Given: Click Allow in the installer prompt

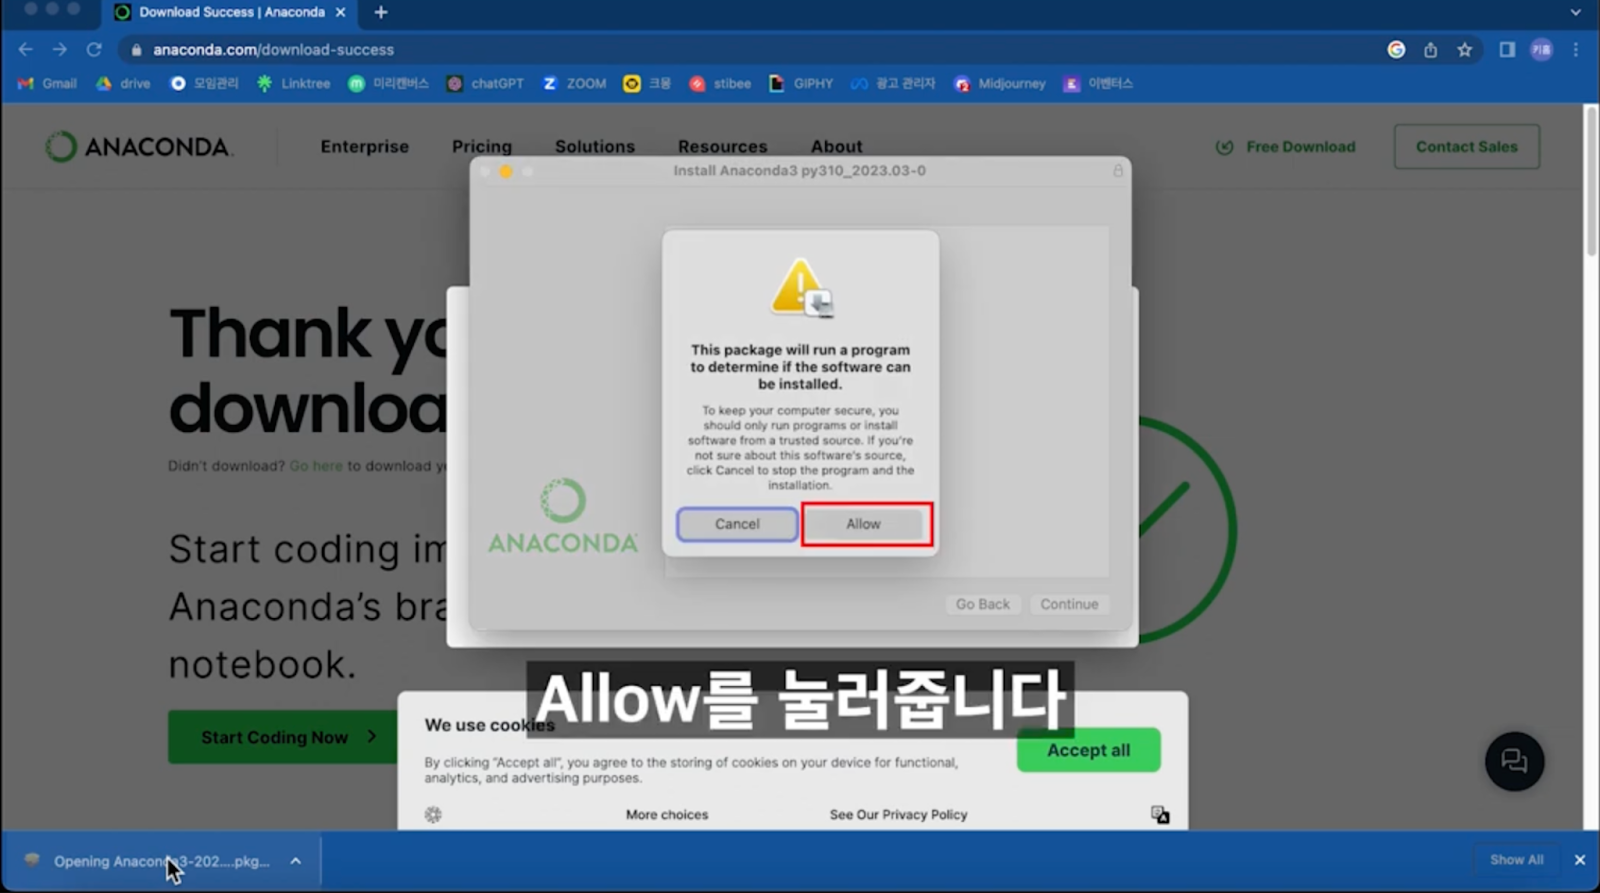Looking at the screenshot, I should (x=864, y=524).
